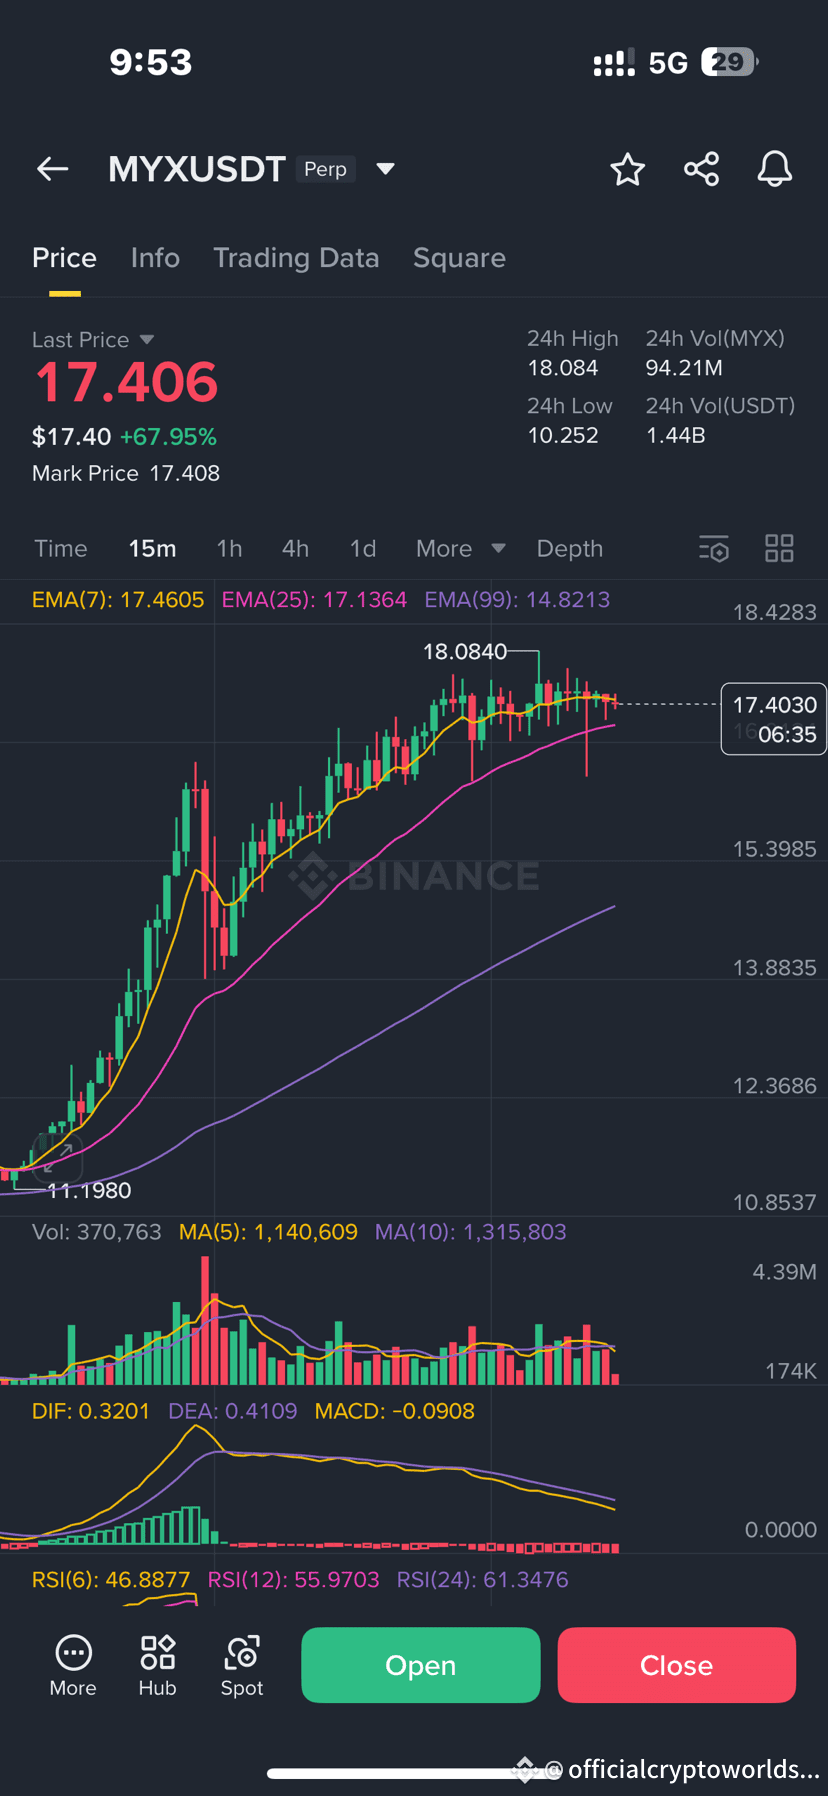The height and width of the screenshot is (1796, 828).
Task: Open the Square tab
Action: click(459, 258)
